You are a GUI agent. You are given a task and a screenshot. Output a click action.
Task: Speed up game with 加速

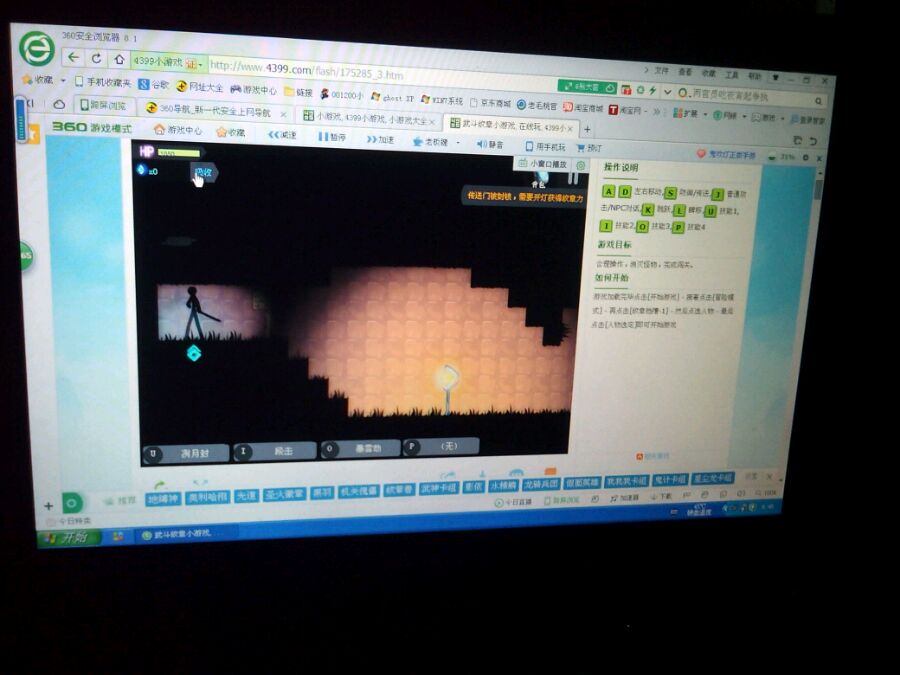[381, 139]
